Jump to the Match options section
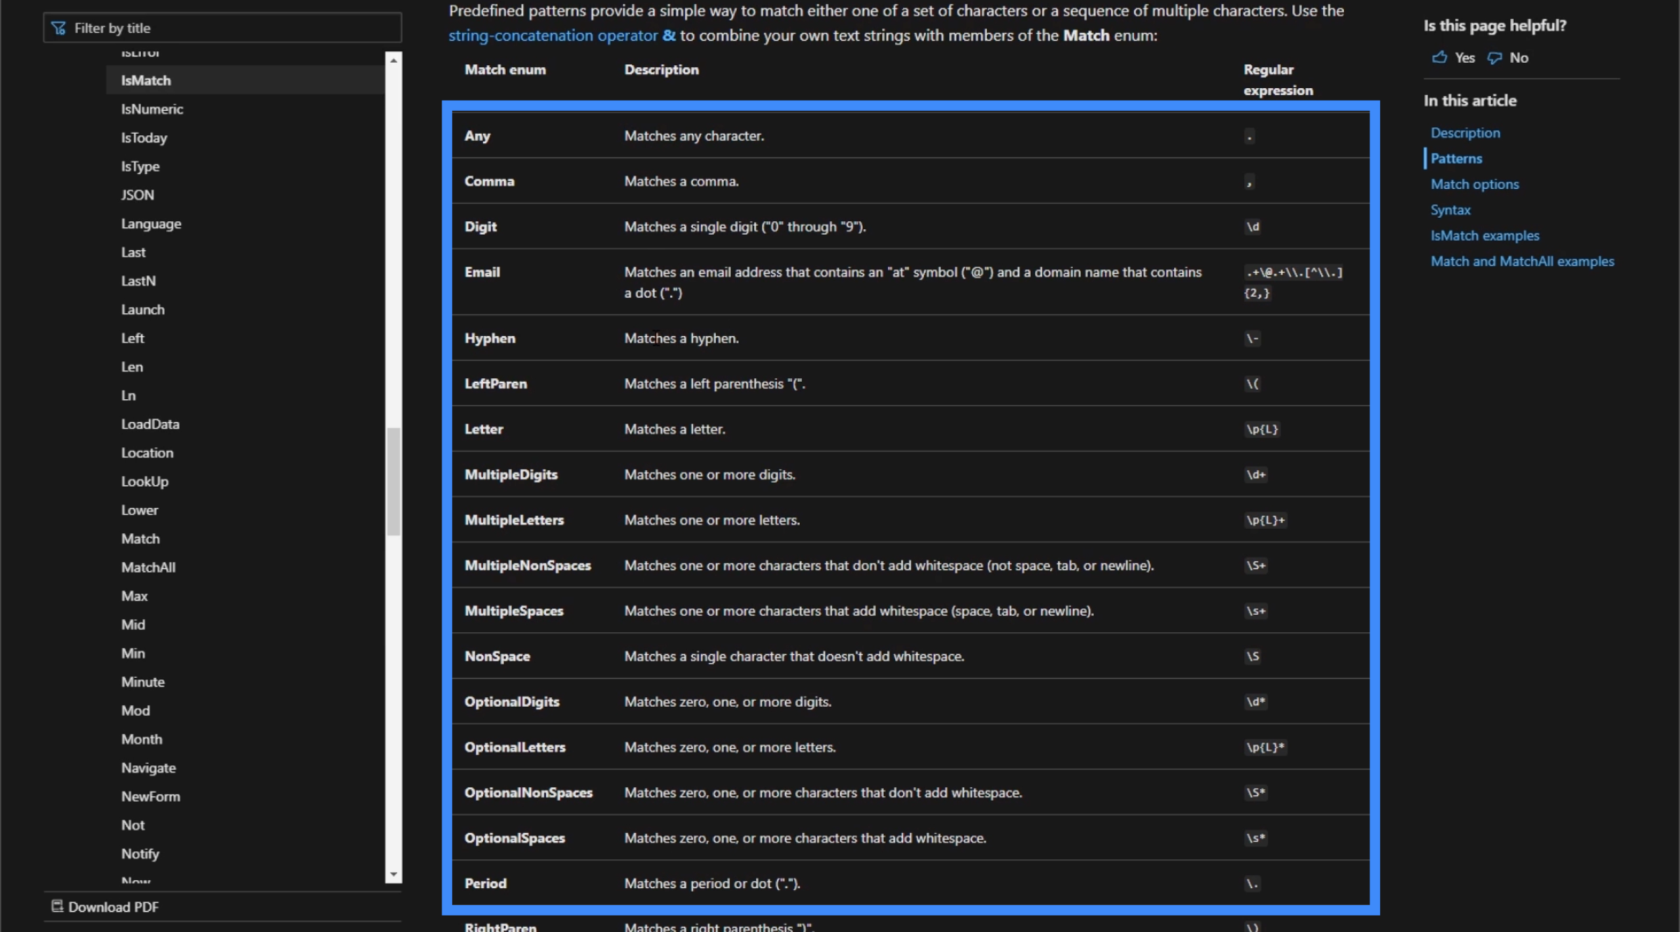This screenshot has width=1680, height=932. [1474, 184]
